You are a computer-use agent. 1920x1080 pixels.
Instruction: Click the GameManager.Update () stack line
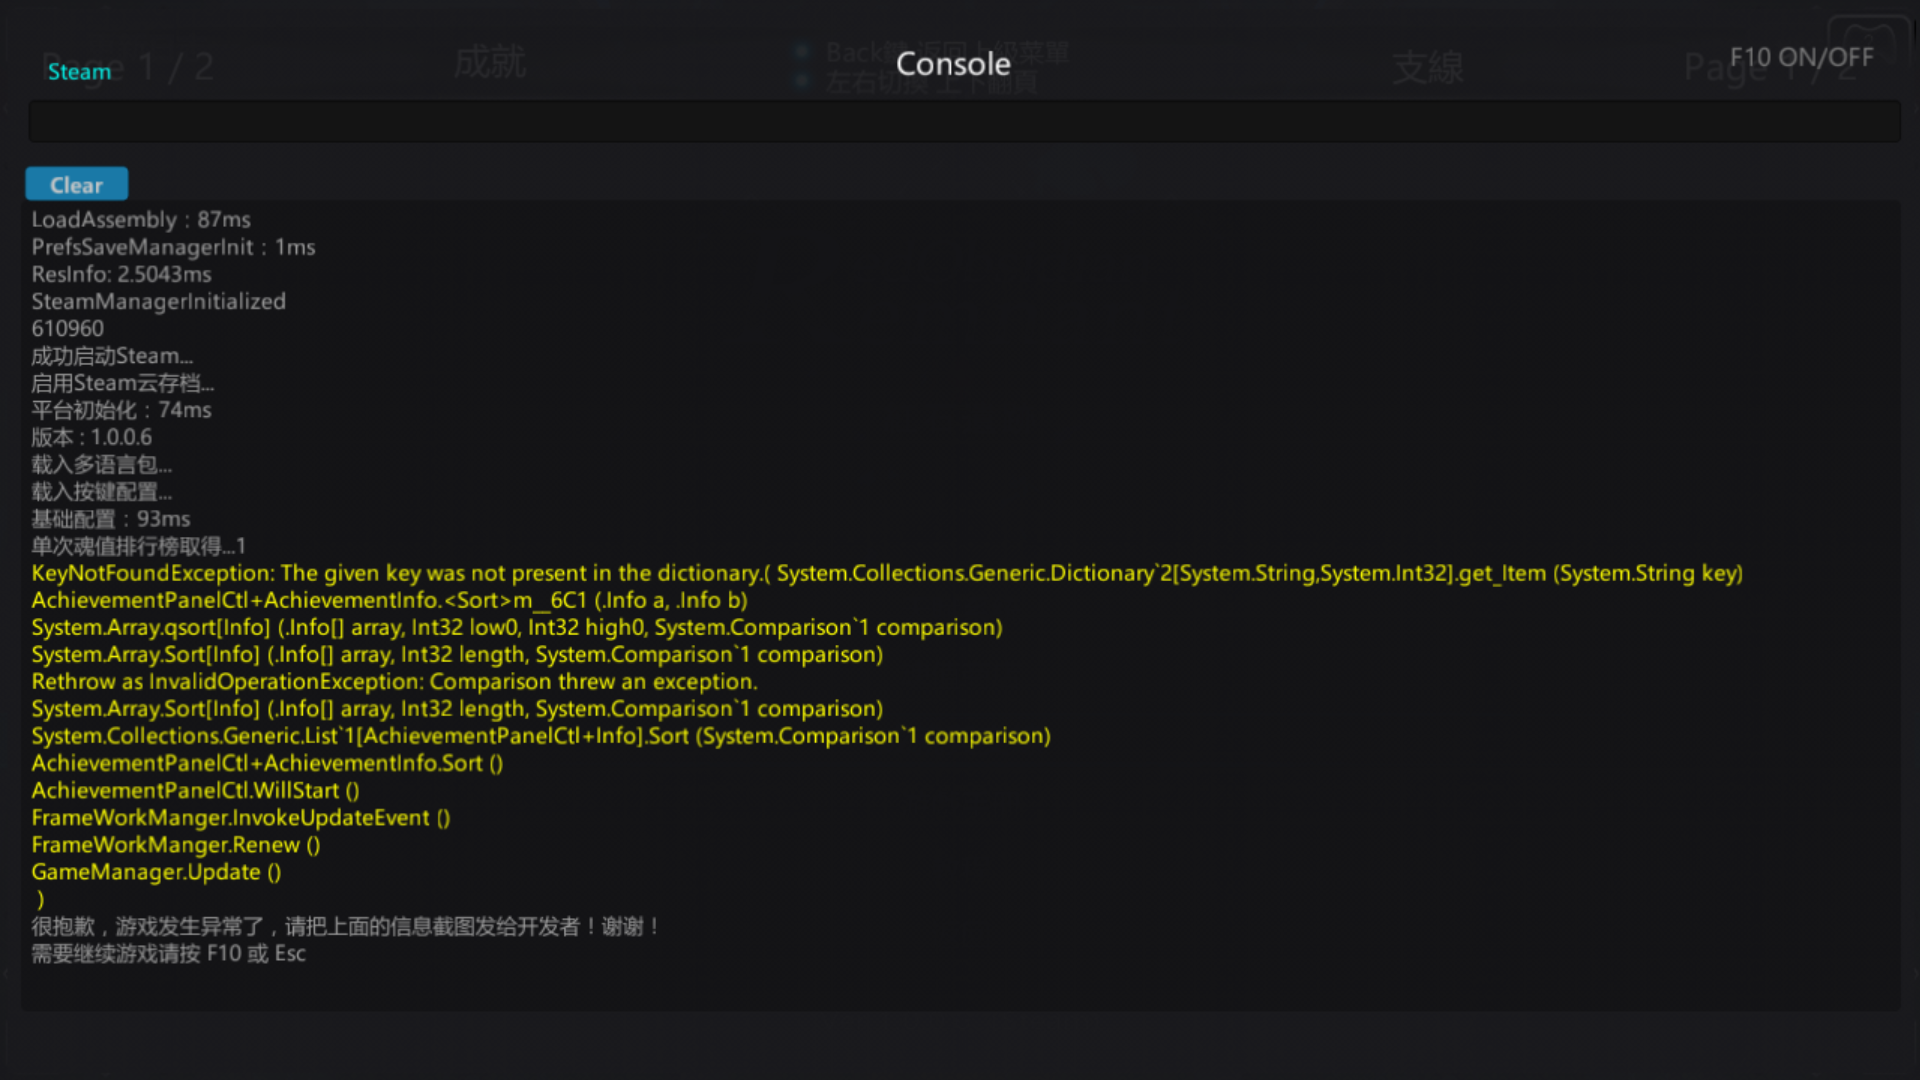pyautogui.click(x=156, y=872)
